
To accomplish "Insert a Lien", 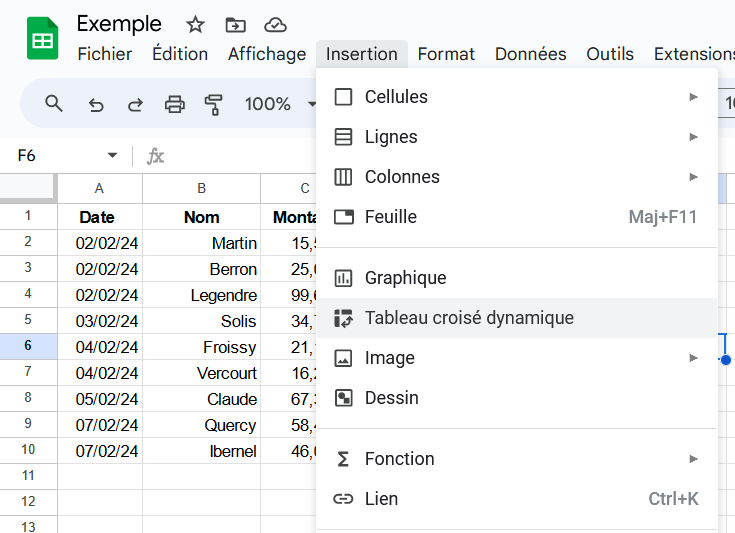I will click(517, 499).
